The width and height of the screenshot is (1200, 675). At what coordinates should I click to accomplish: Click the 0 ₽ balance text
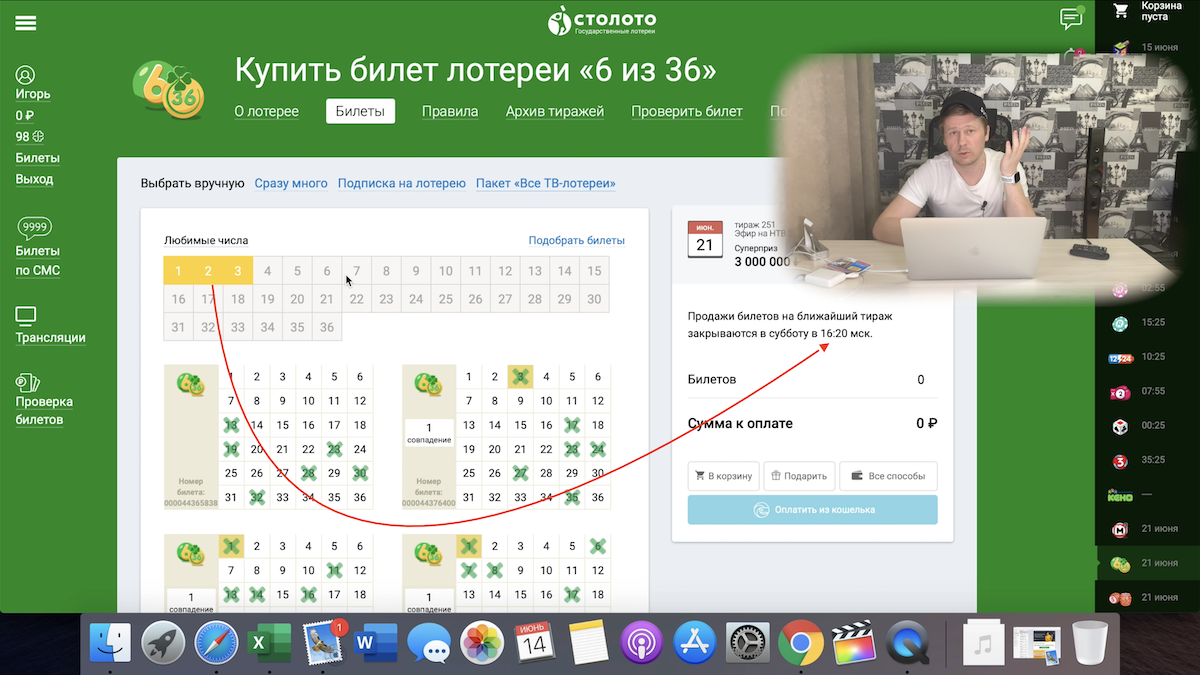[x=24, y=115]
